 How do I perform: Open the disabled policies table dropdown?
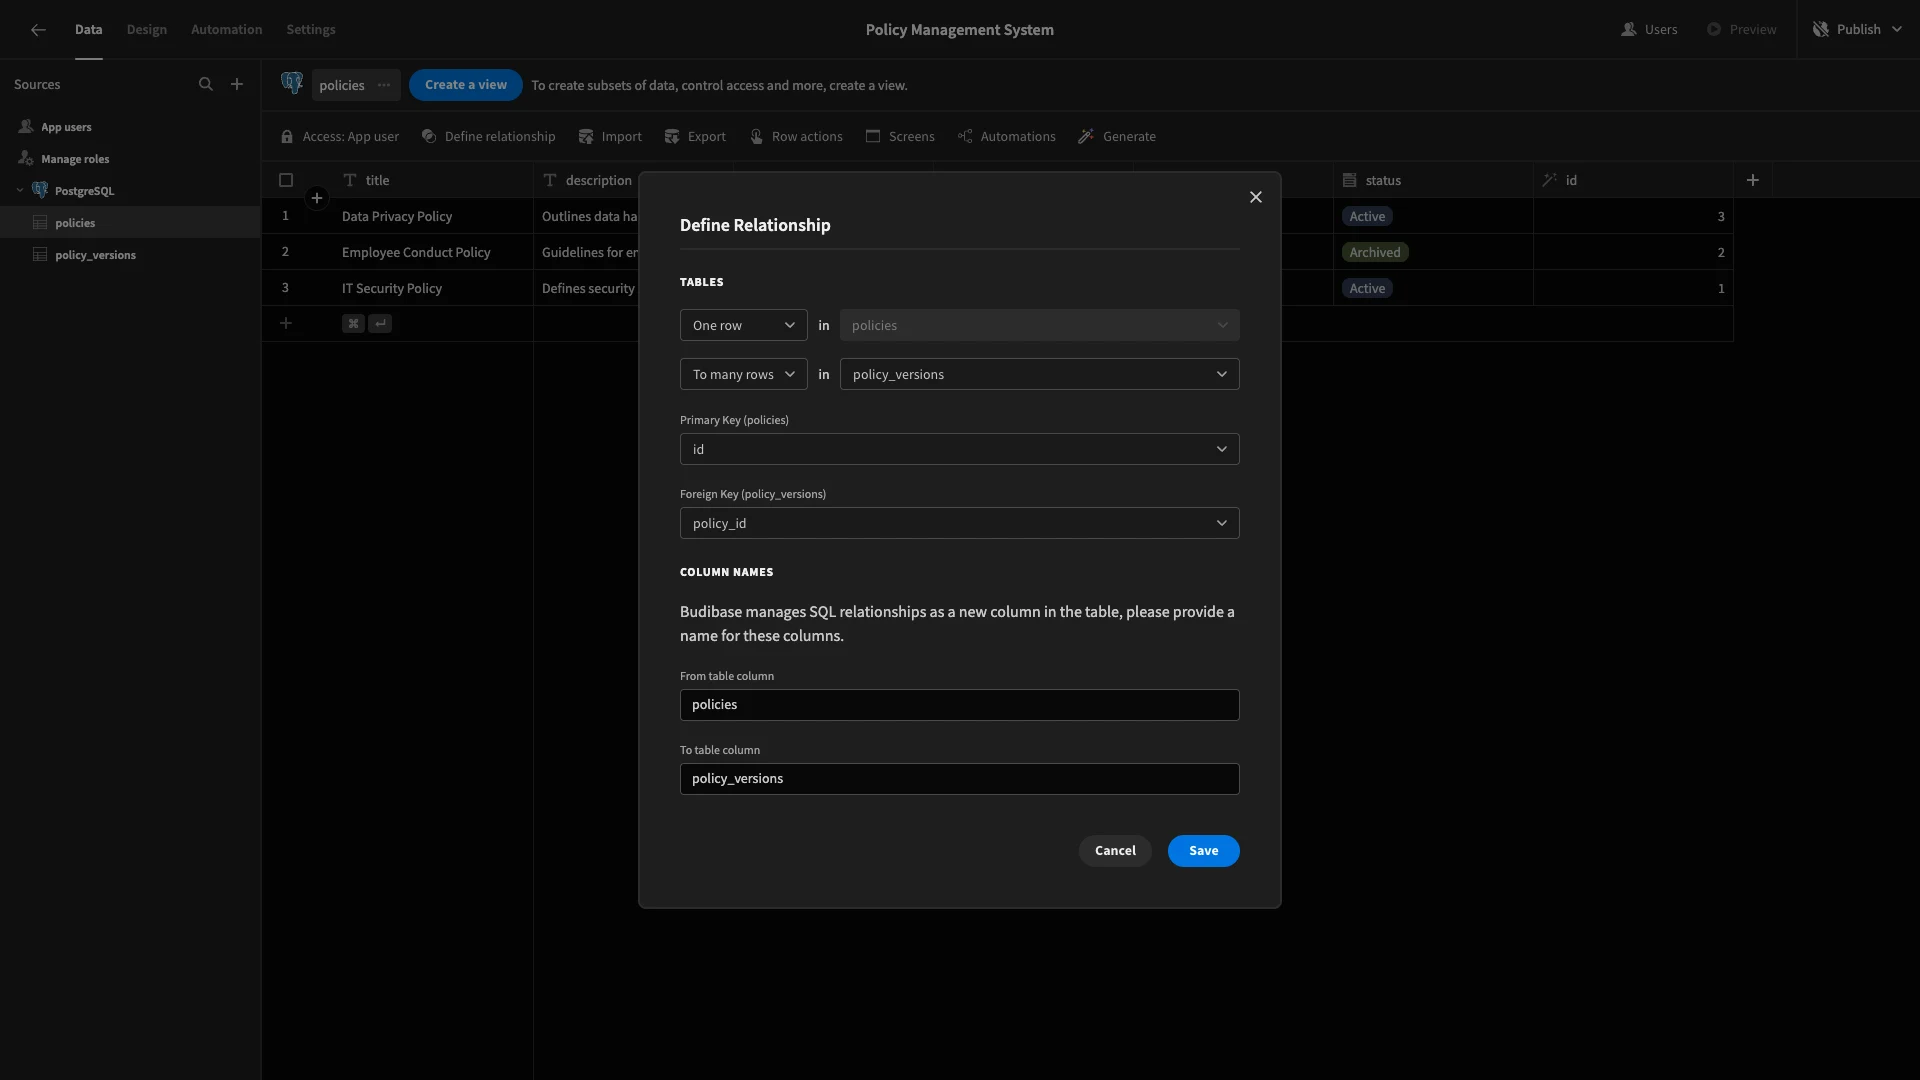1040,325
